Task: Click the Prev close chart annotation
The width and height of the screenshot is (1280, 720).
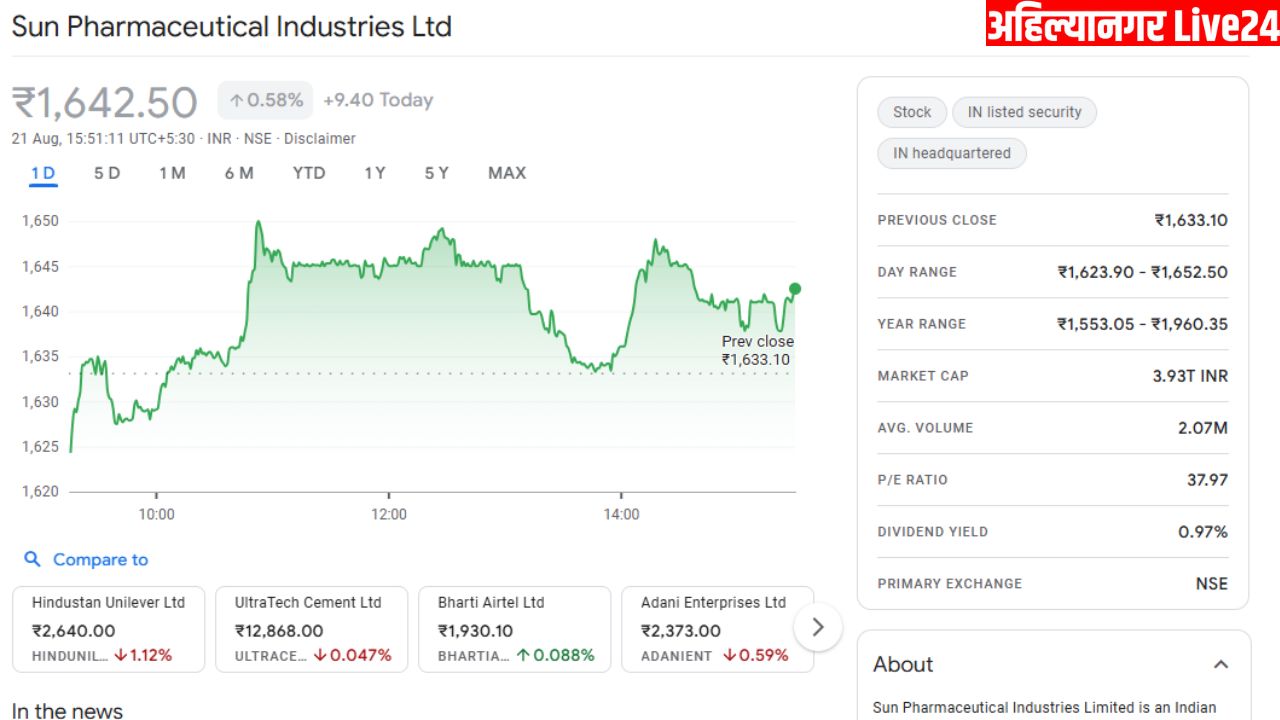Action: 758,351
